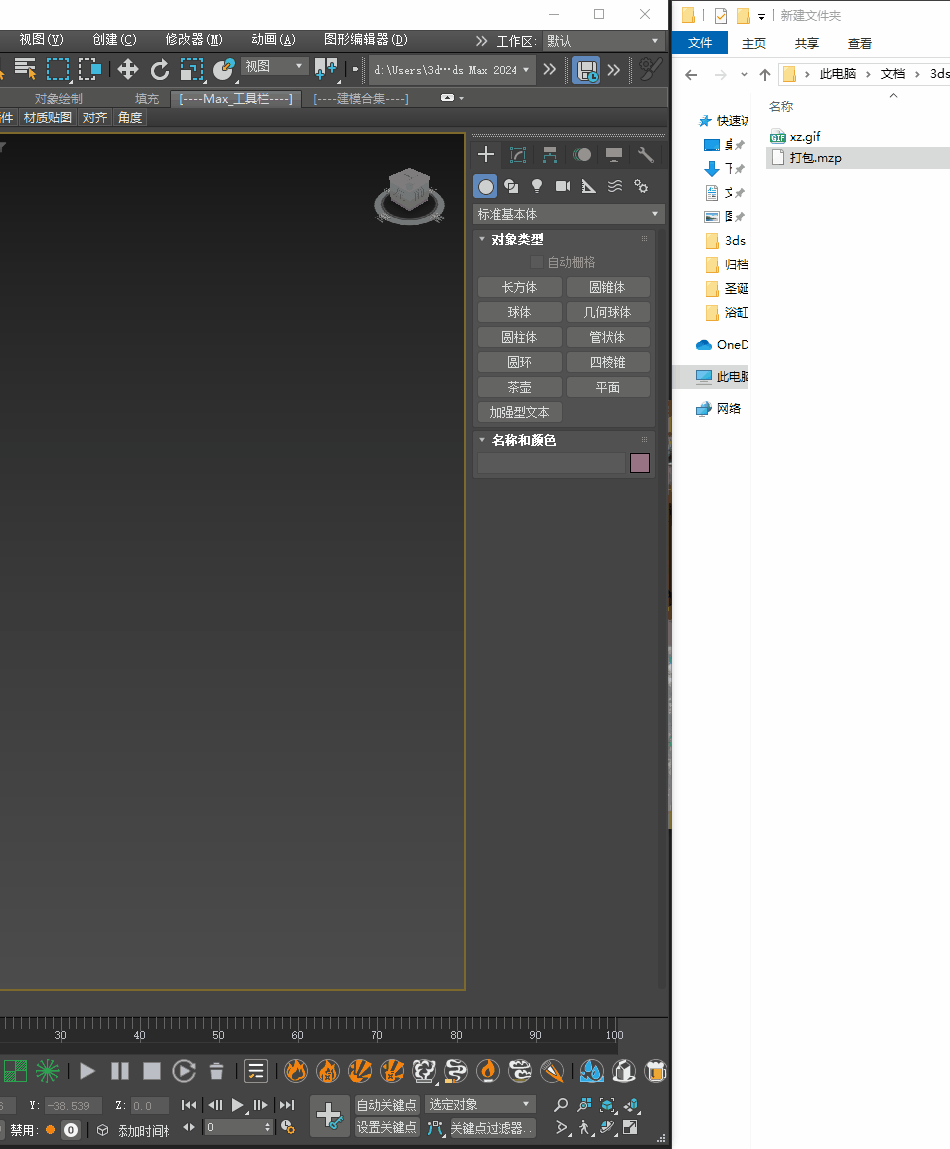Click the 茶壶 teapot button
Viewport: 950px width, 1149px height.
click(x=519, y=387)
